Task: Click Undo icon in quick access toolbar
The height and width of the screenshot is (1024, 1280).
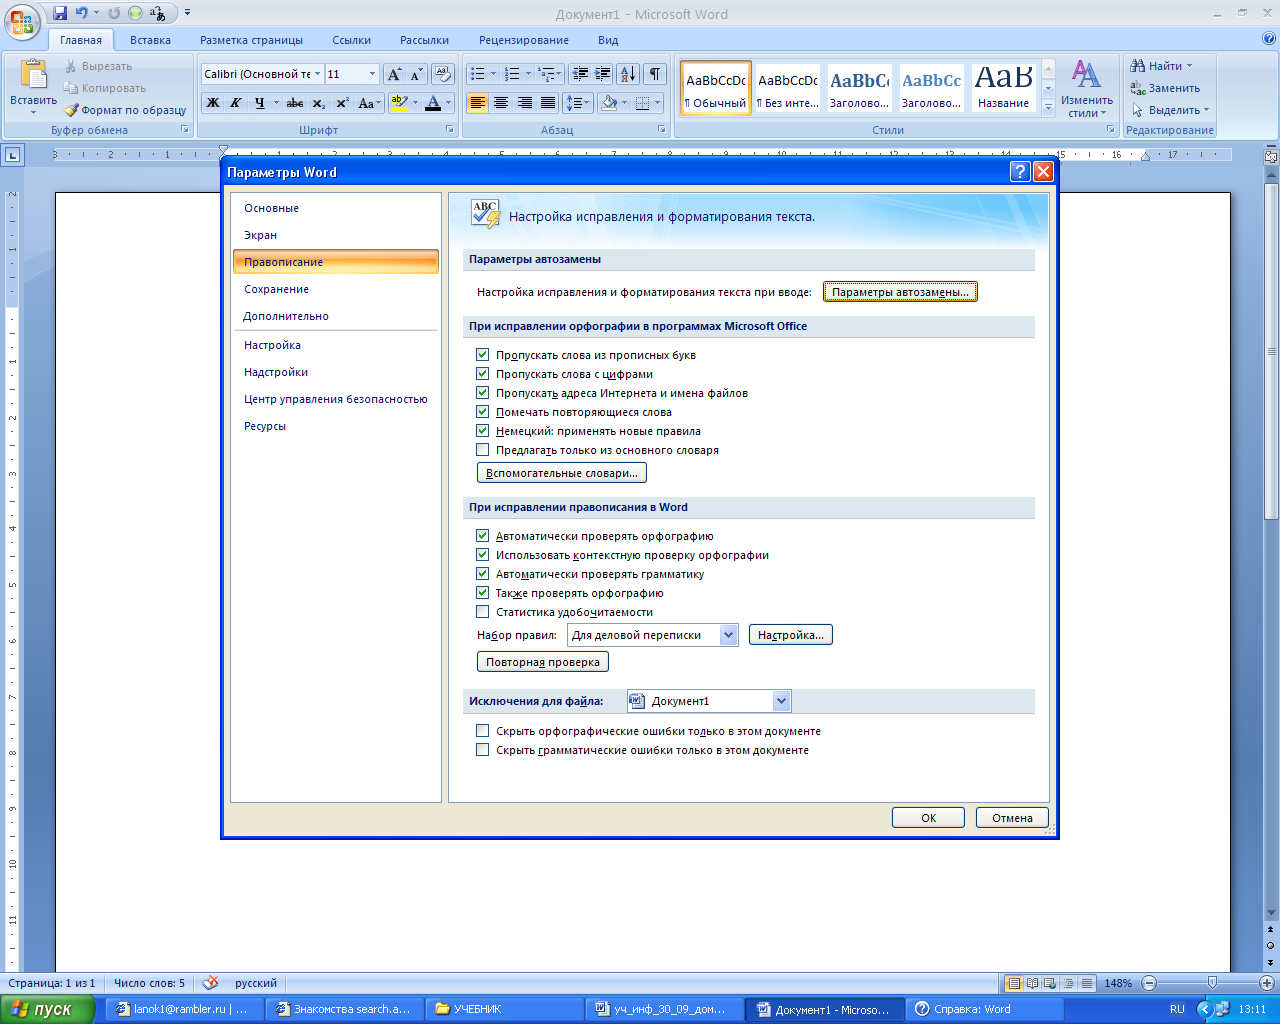Action: [x=82, y=13]
